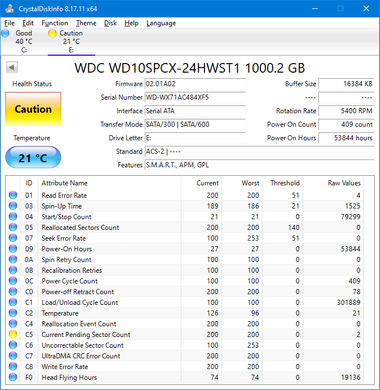Viewport: 380px width, 390px height.
Task: Click the 'Current Pending Sector Count' attribute name
Action: click(x=86, y=334)
